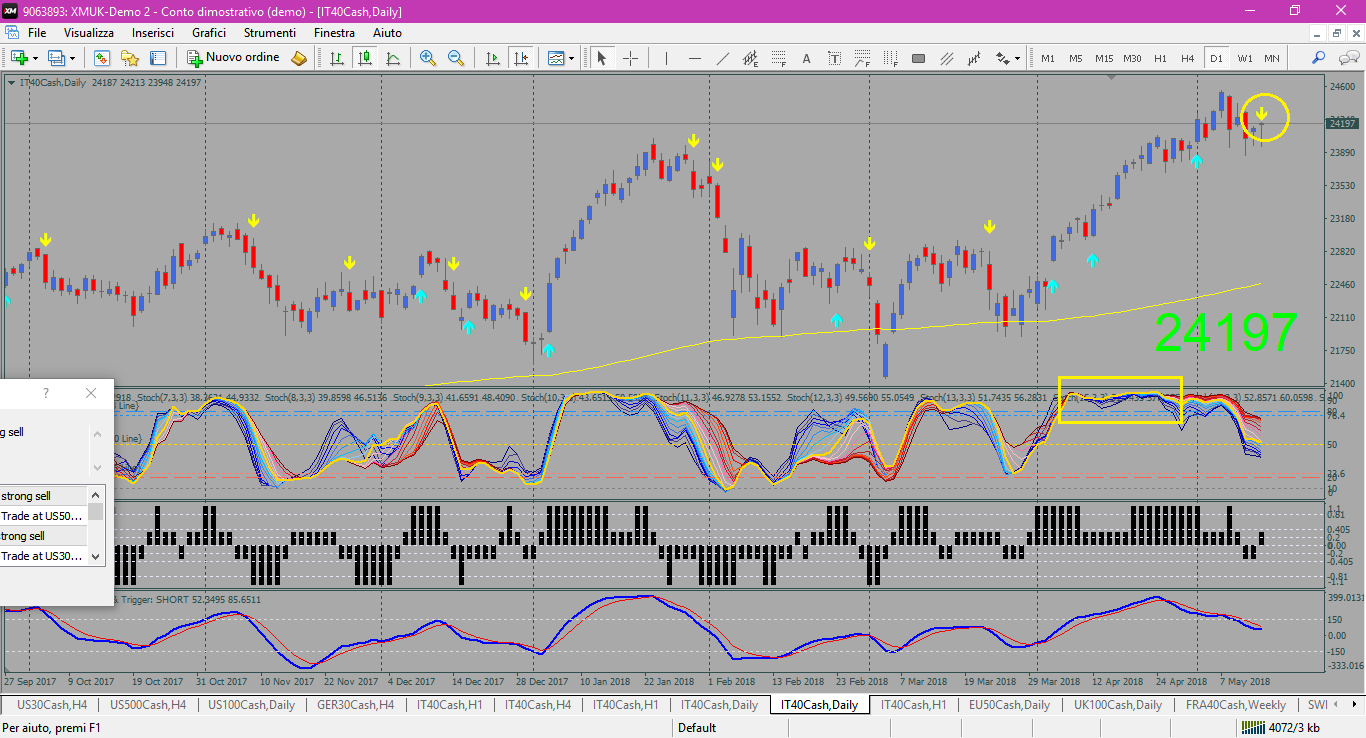
Task: Select the trendline drawing tool
Action: point(723,58)
